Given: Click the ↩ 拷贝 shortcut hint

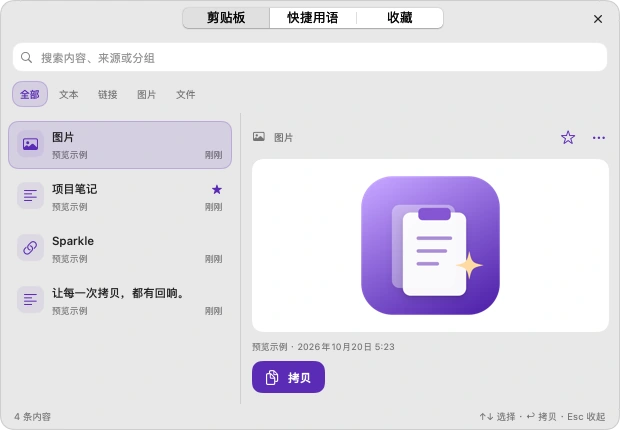Looking at the screenshot, I should 541,417.
